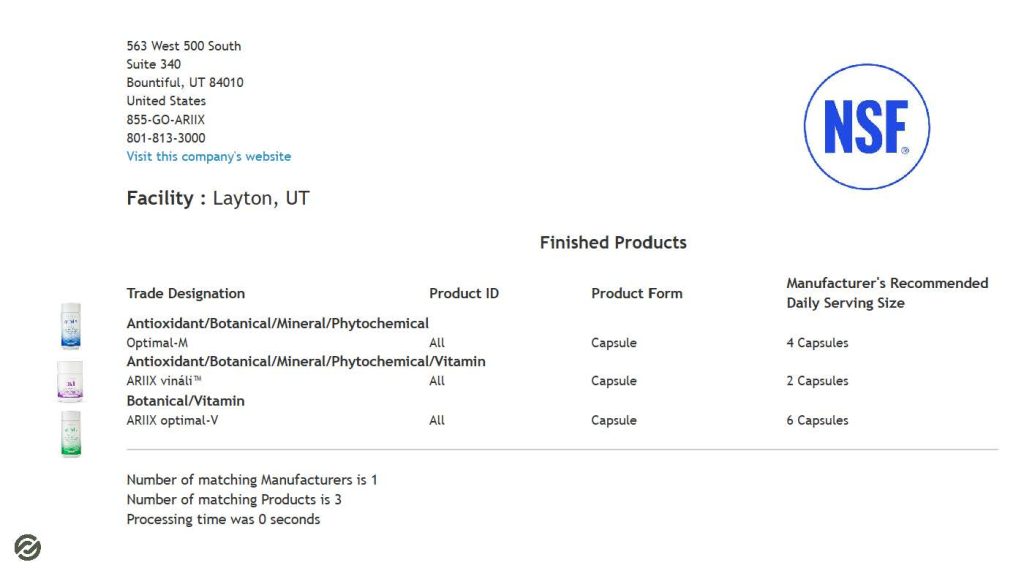This screenshot has height=576, width=1024.
Task: Click the Facility : Layton, UT heading
Action: click(218, 199)
